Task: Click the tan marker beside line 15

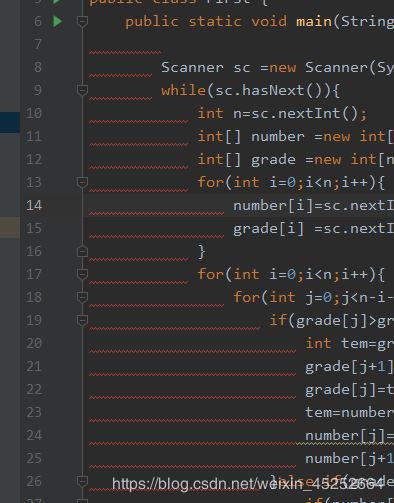Action: tap(10, 228)
